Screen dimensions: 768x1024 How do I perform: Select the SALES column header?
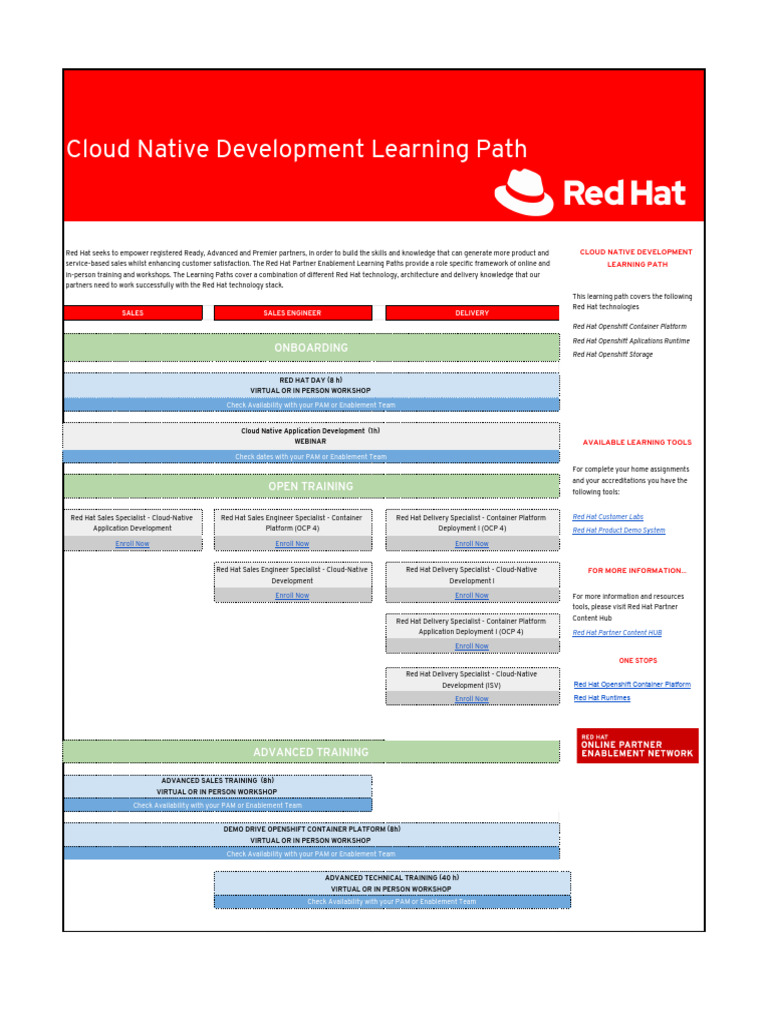133,313
